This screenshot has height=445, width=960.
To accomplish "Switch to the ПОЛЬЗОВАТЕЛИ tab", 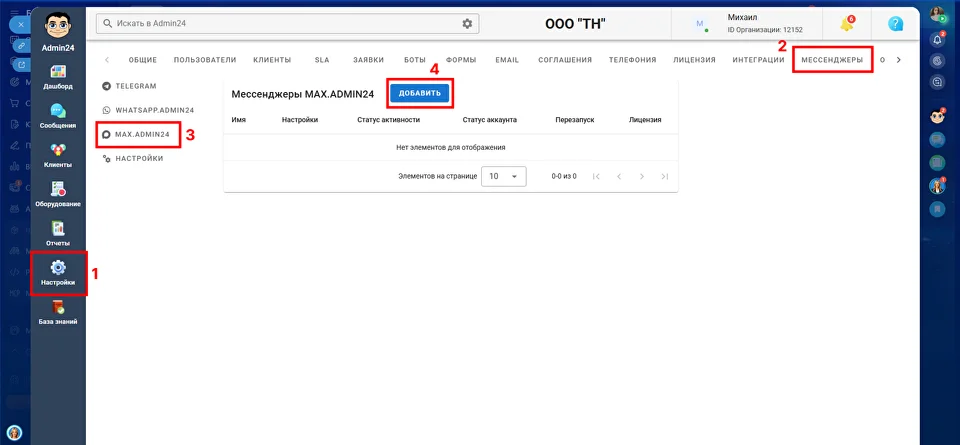I will pos(205,60).
